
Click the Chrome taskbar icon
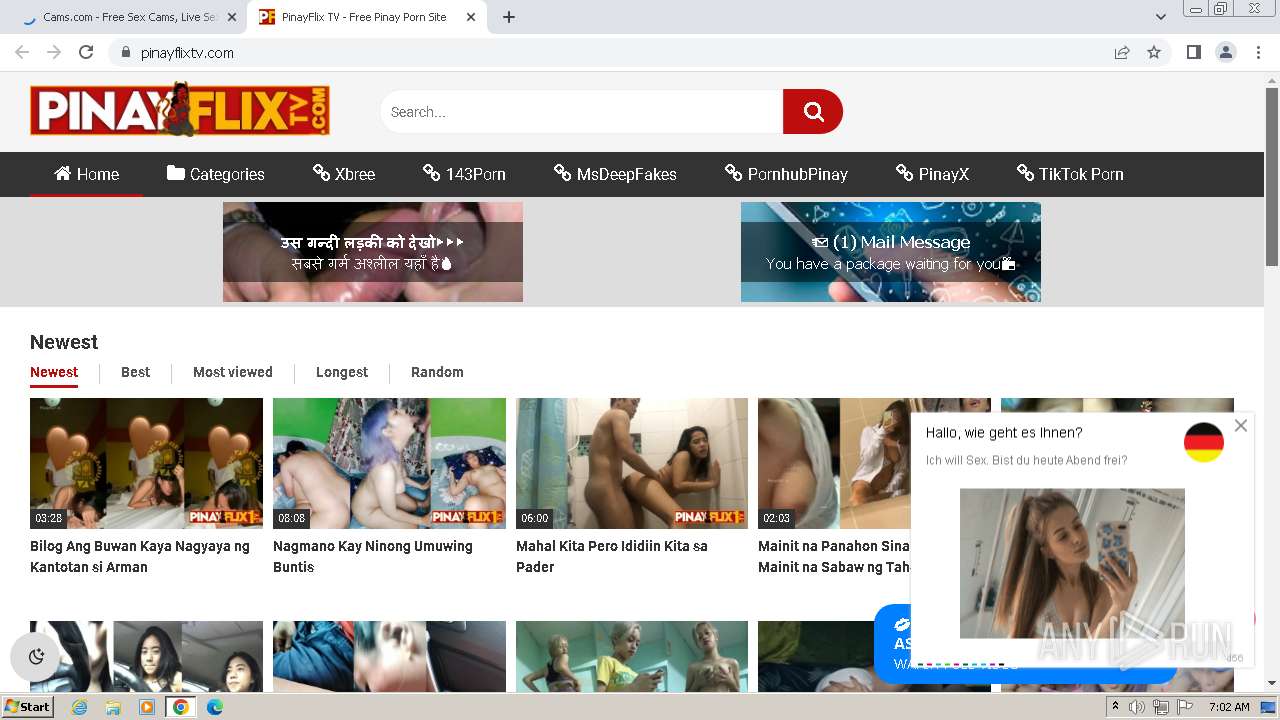click(181, 707)
